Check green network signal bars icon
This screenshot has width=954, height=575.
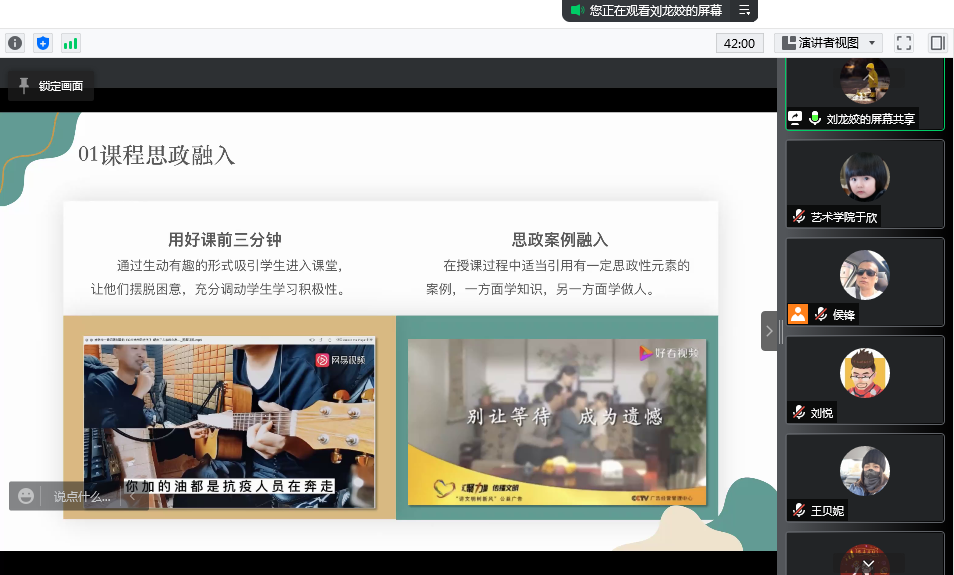coord(71,43)
